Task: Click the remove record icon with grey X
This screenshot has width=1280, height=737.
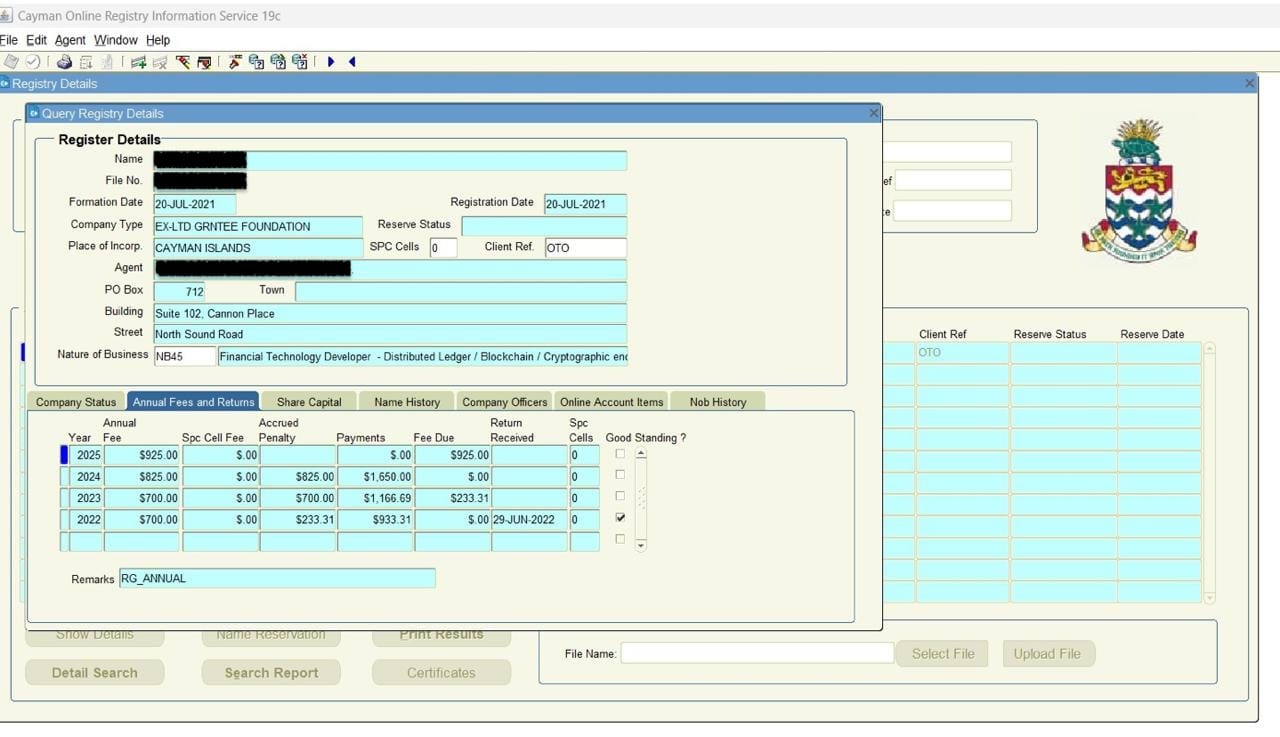Action: click(x=160, y=62)
